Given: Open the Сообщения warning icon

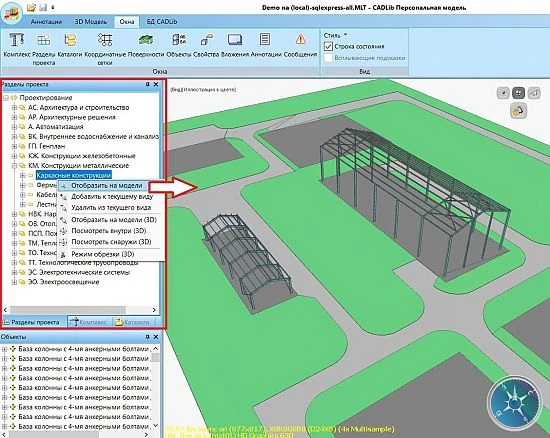Looking at the screenshot, I should 301,39.
